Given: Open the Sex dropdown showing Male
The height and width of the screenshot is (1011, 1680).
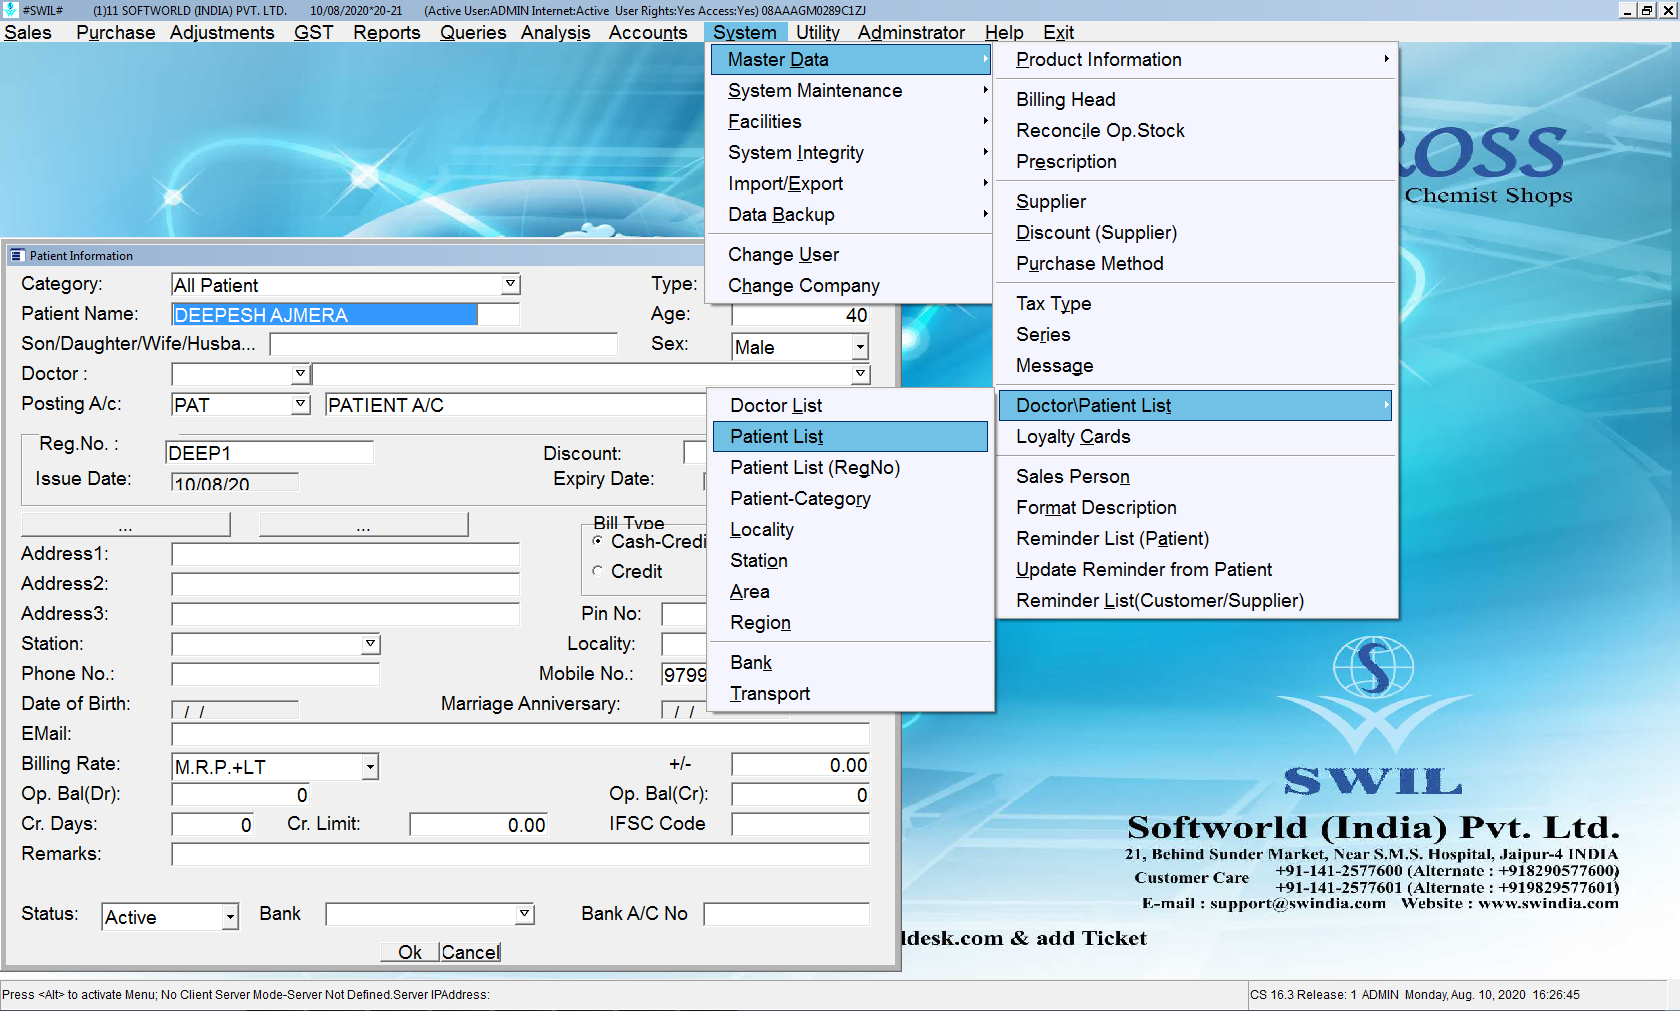Looking at the screenshot, I should pyautogui.click(x=860, y=347).
